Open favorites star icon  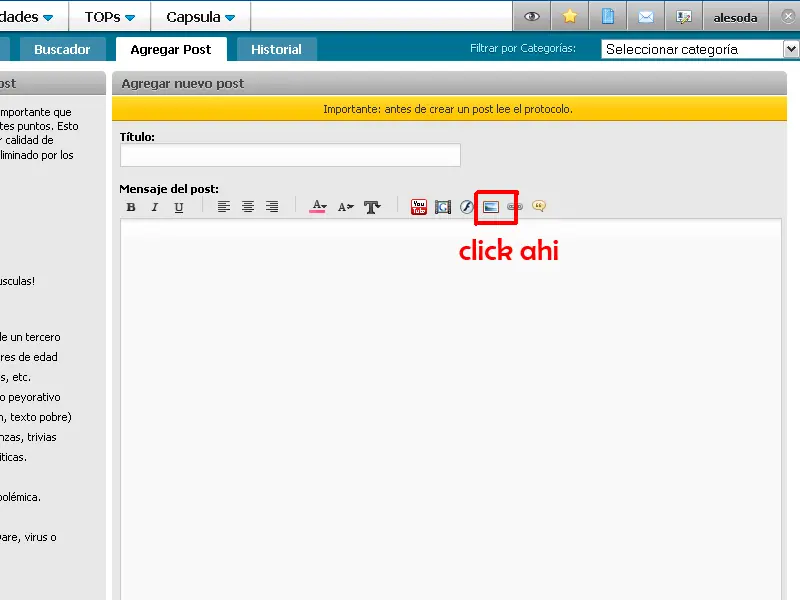coord(569,17)
